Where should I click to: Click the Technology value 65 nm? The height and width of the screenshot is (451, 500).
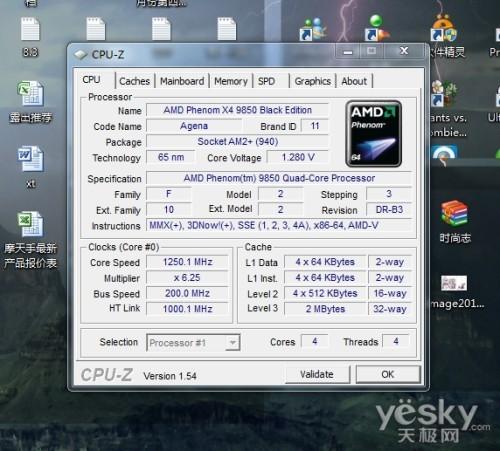pos(171,157)
